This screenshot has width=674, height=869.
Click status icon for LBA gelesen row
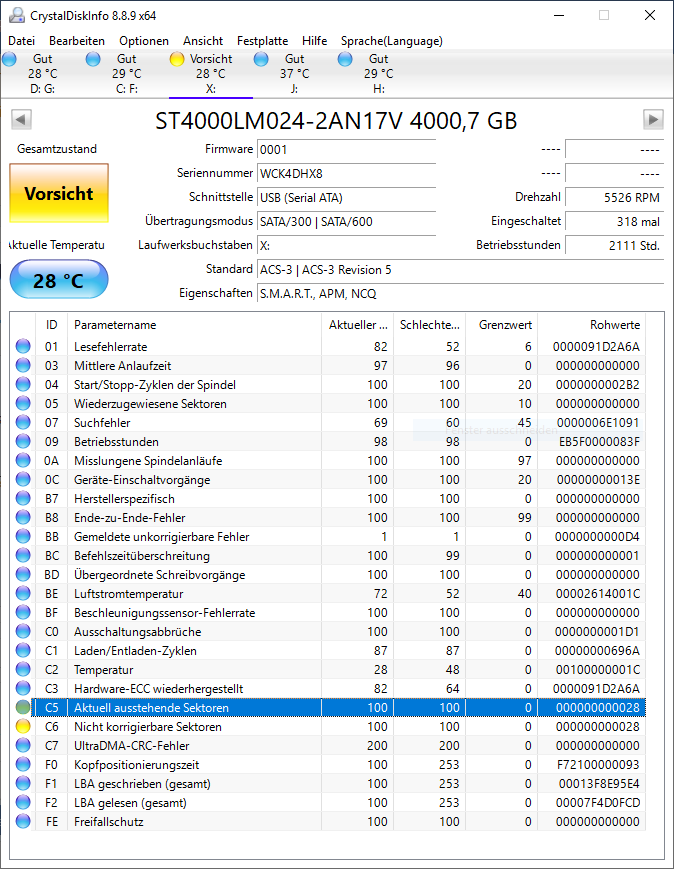23,802
